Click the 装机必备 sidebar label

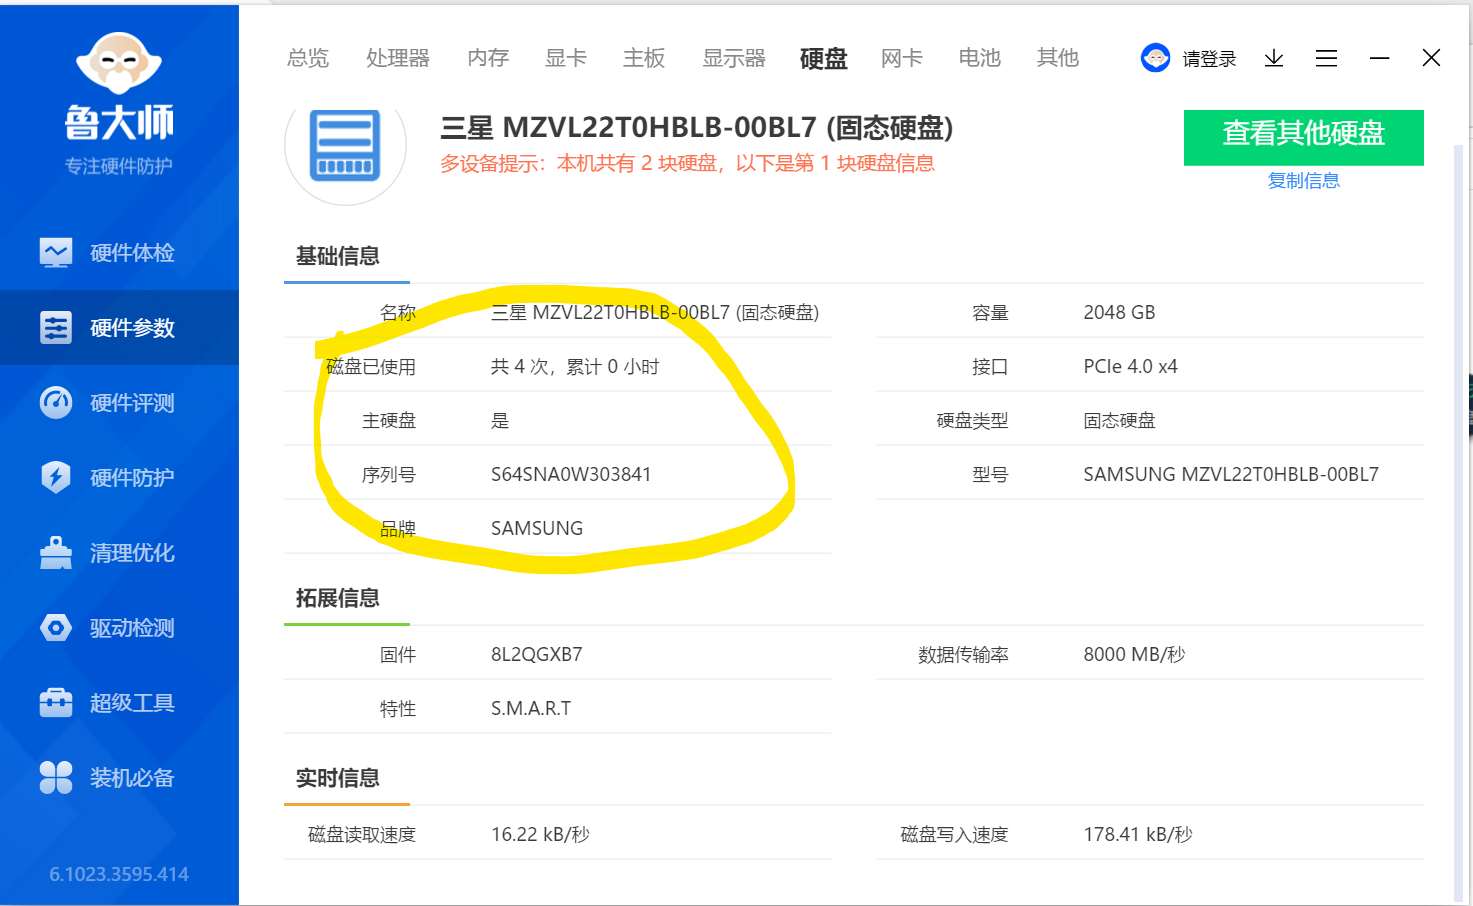132,777
